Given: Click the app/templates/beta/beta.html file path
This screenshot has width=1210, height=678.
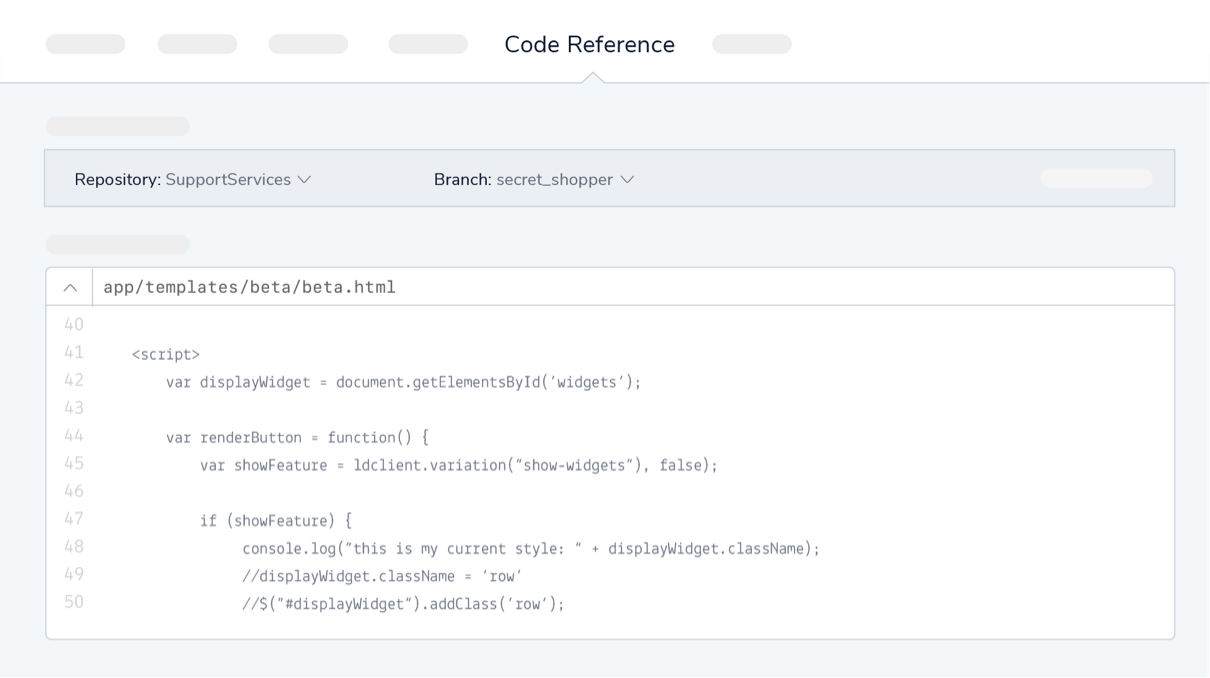Looking at the screenshot, I should click(247, 287).
